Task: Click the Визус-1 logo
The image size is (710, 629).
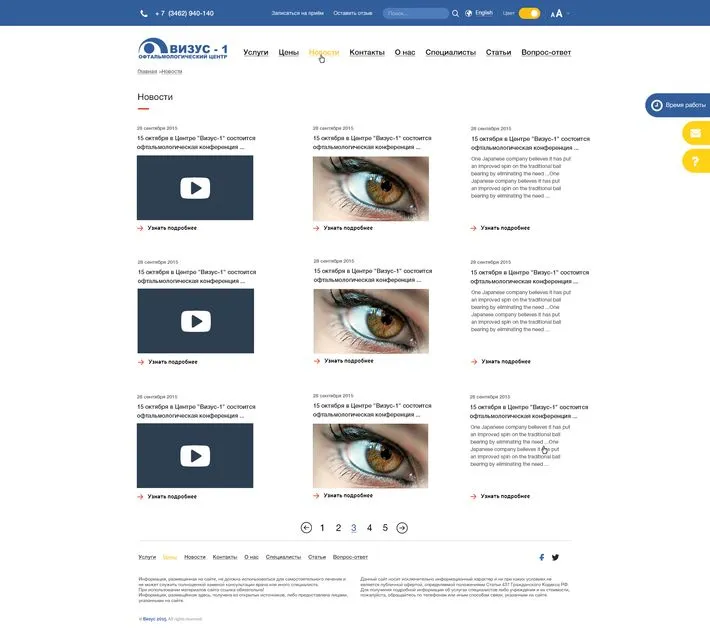Action: pyautogui.click(x=182, y=49)
